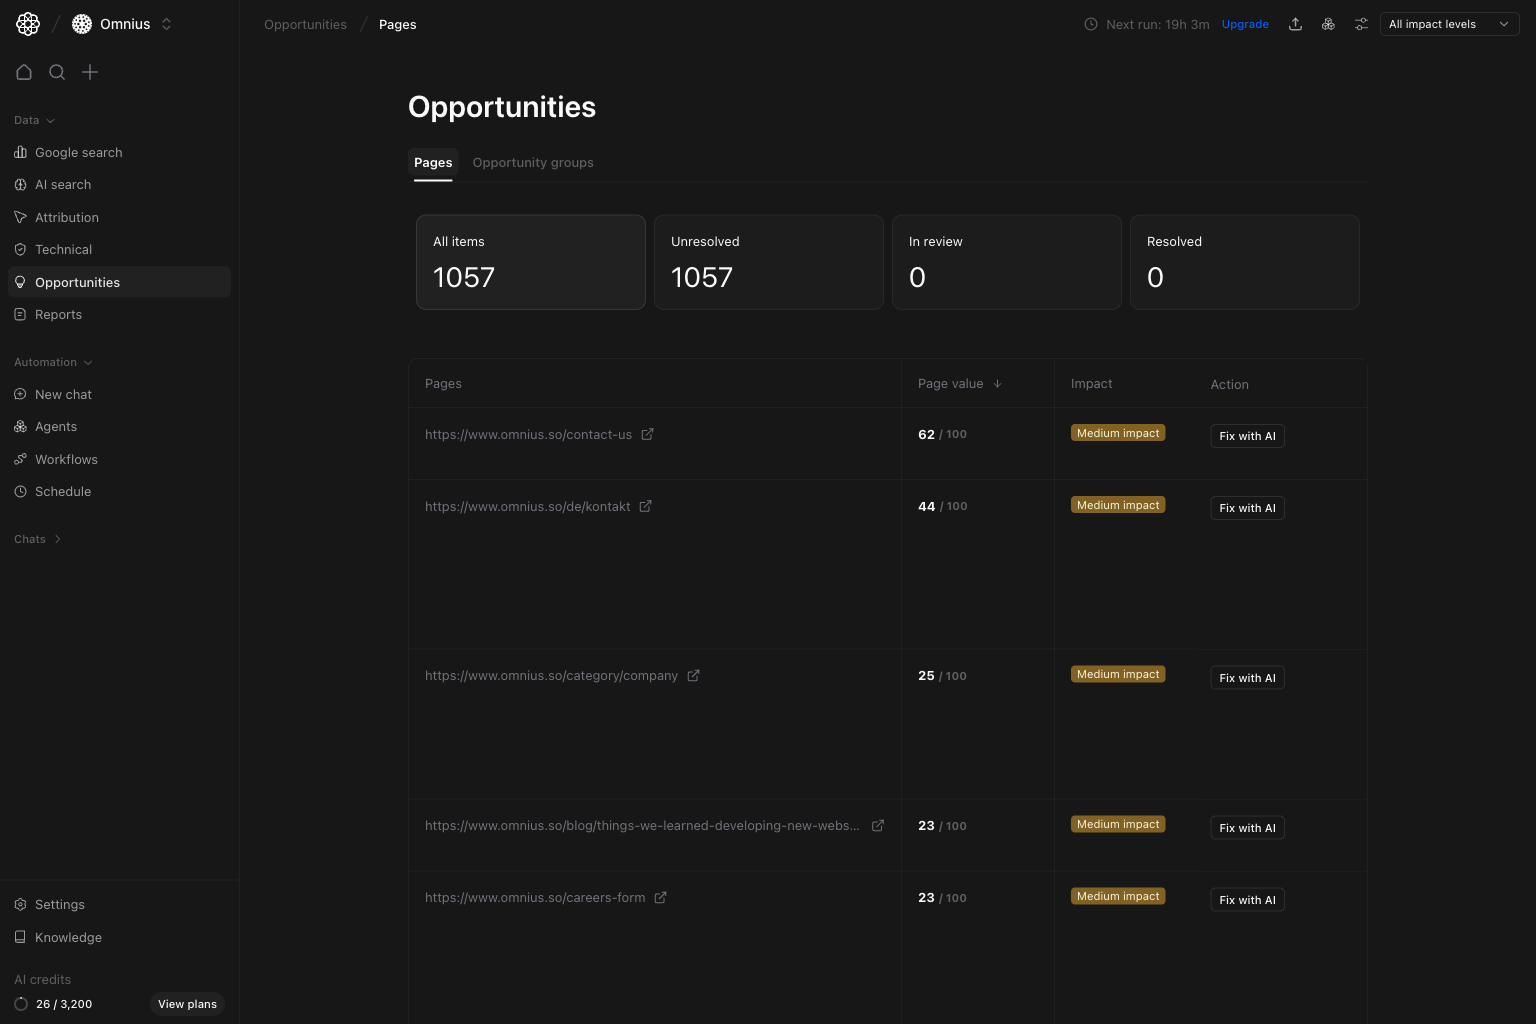The height and width of the screenshot is (1024, 1536).
Task: Open the Google search section in sidebar
Action: [78, 152]
